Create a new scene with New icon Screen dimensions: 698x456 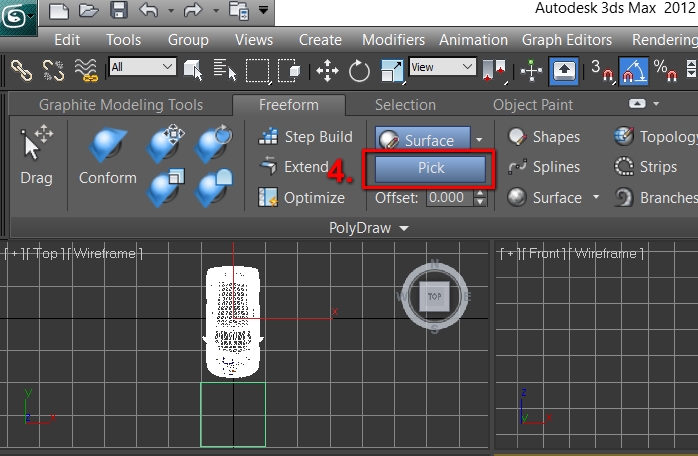58,10
